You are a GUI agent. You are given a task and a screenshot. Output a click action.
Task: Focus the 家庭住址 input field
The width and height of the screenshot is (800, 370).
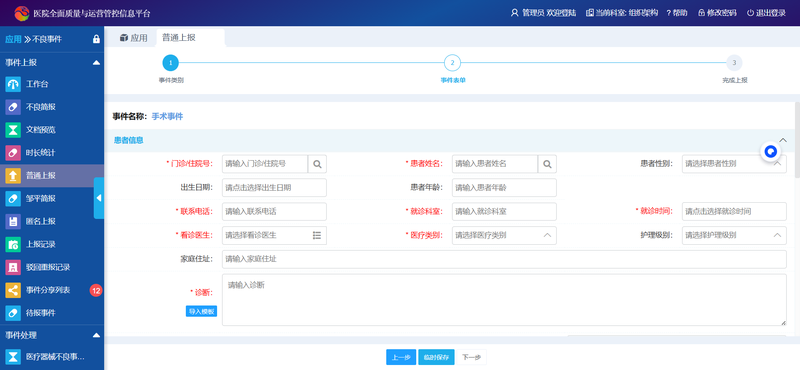pyautogui.click(x=504, y=259)
